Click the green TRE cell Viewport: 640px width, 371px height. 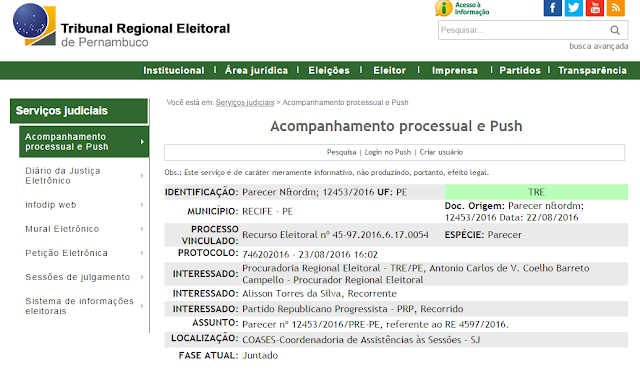click(536, 192)
